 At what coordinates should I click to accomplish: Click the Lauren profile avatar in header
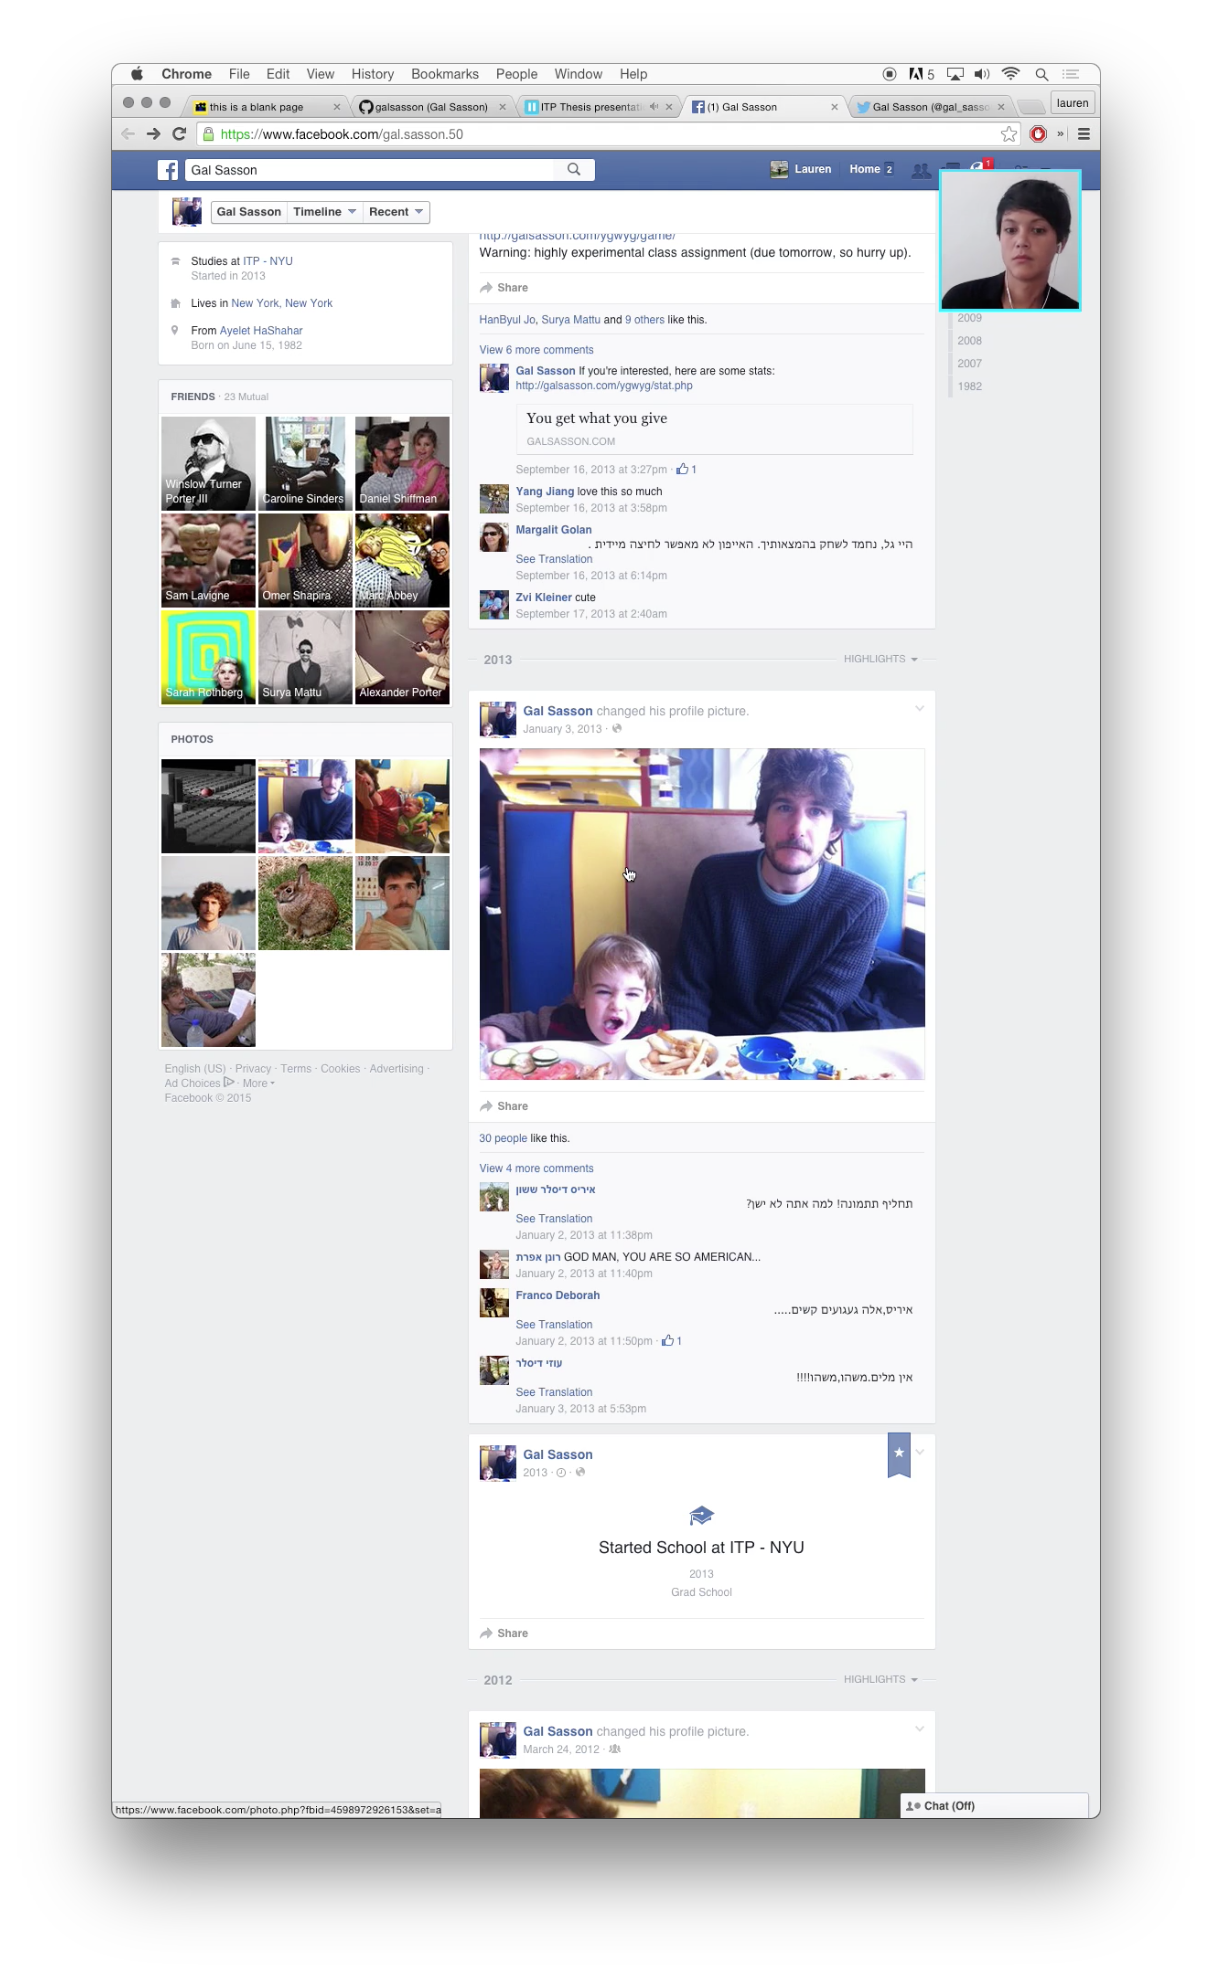pos(779,169)
